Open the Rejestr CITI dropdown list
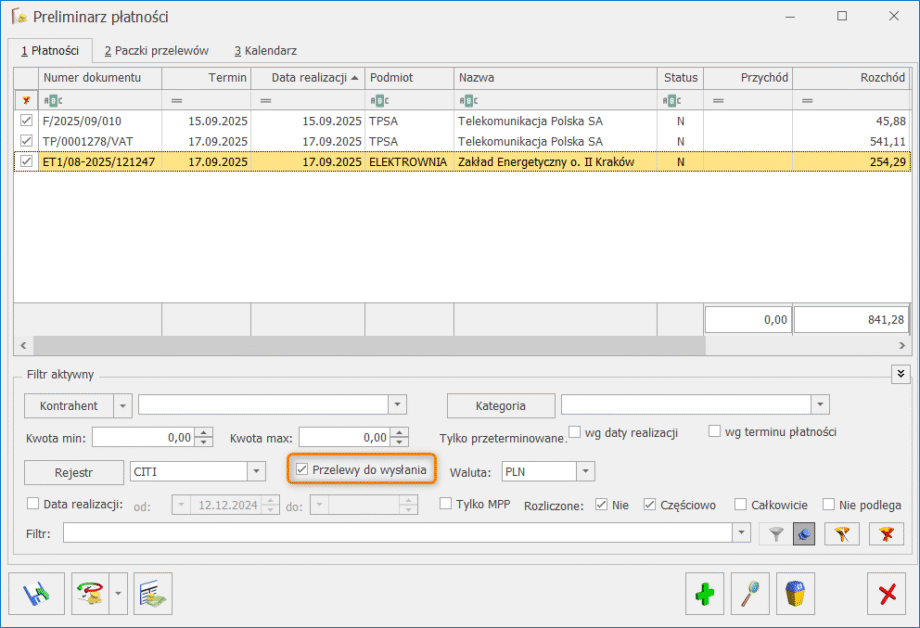The image size is (920, 628). click(x=256, y=471)
